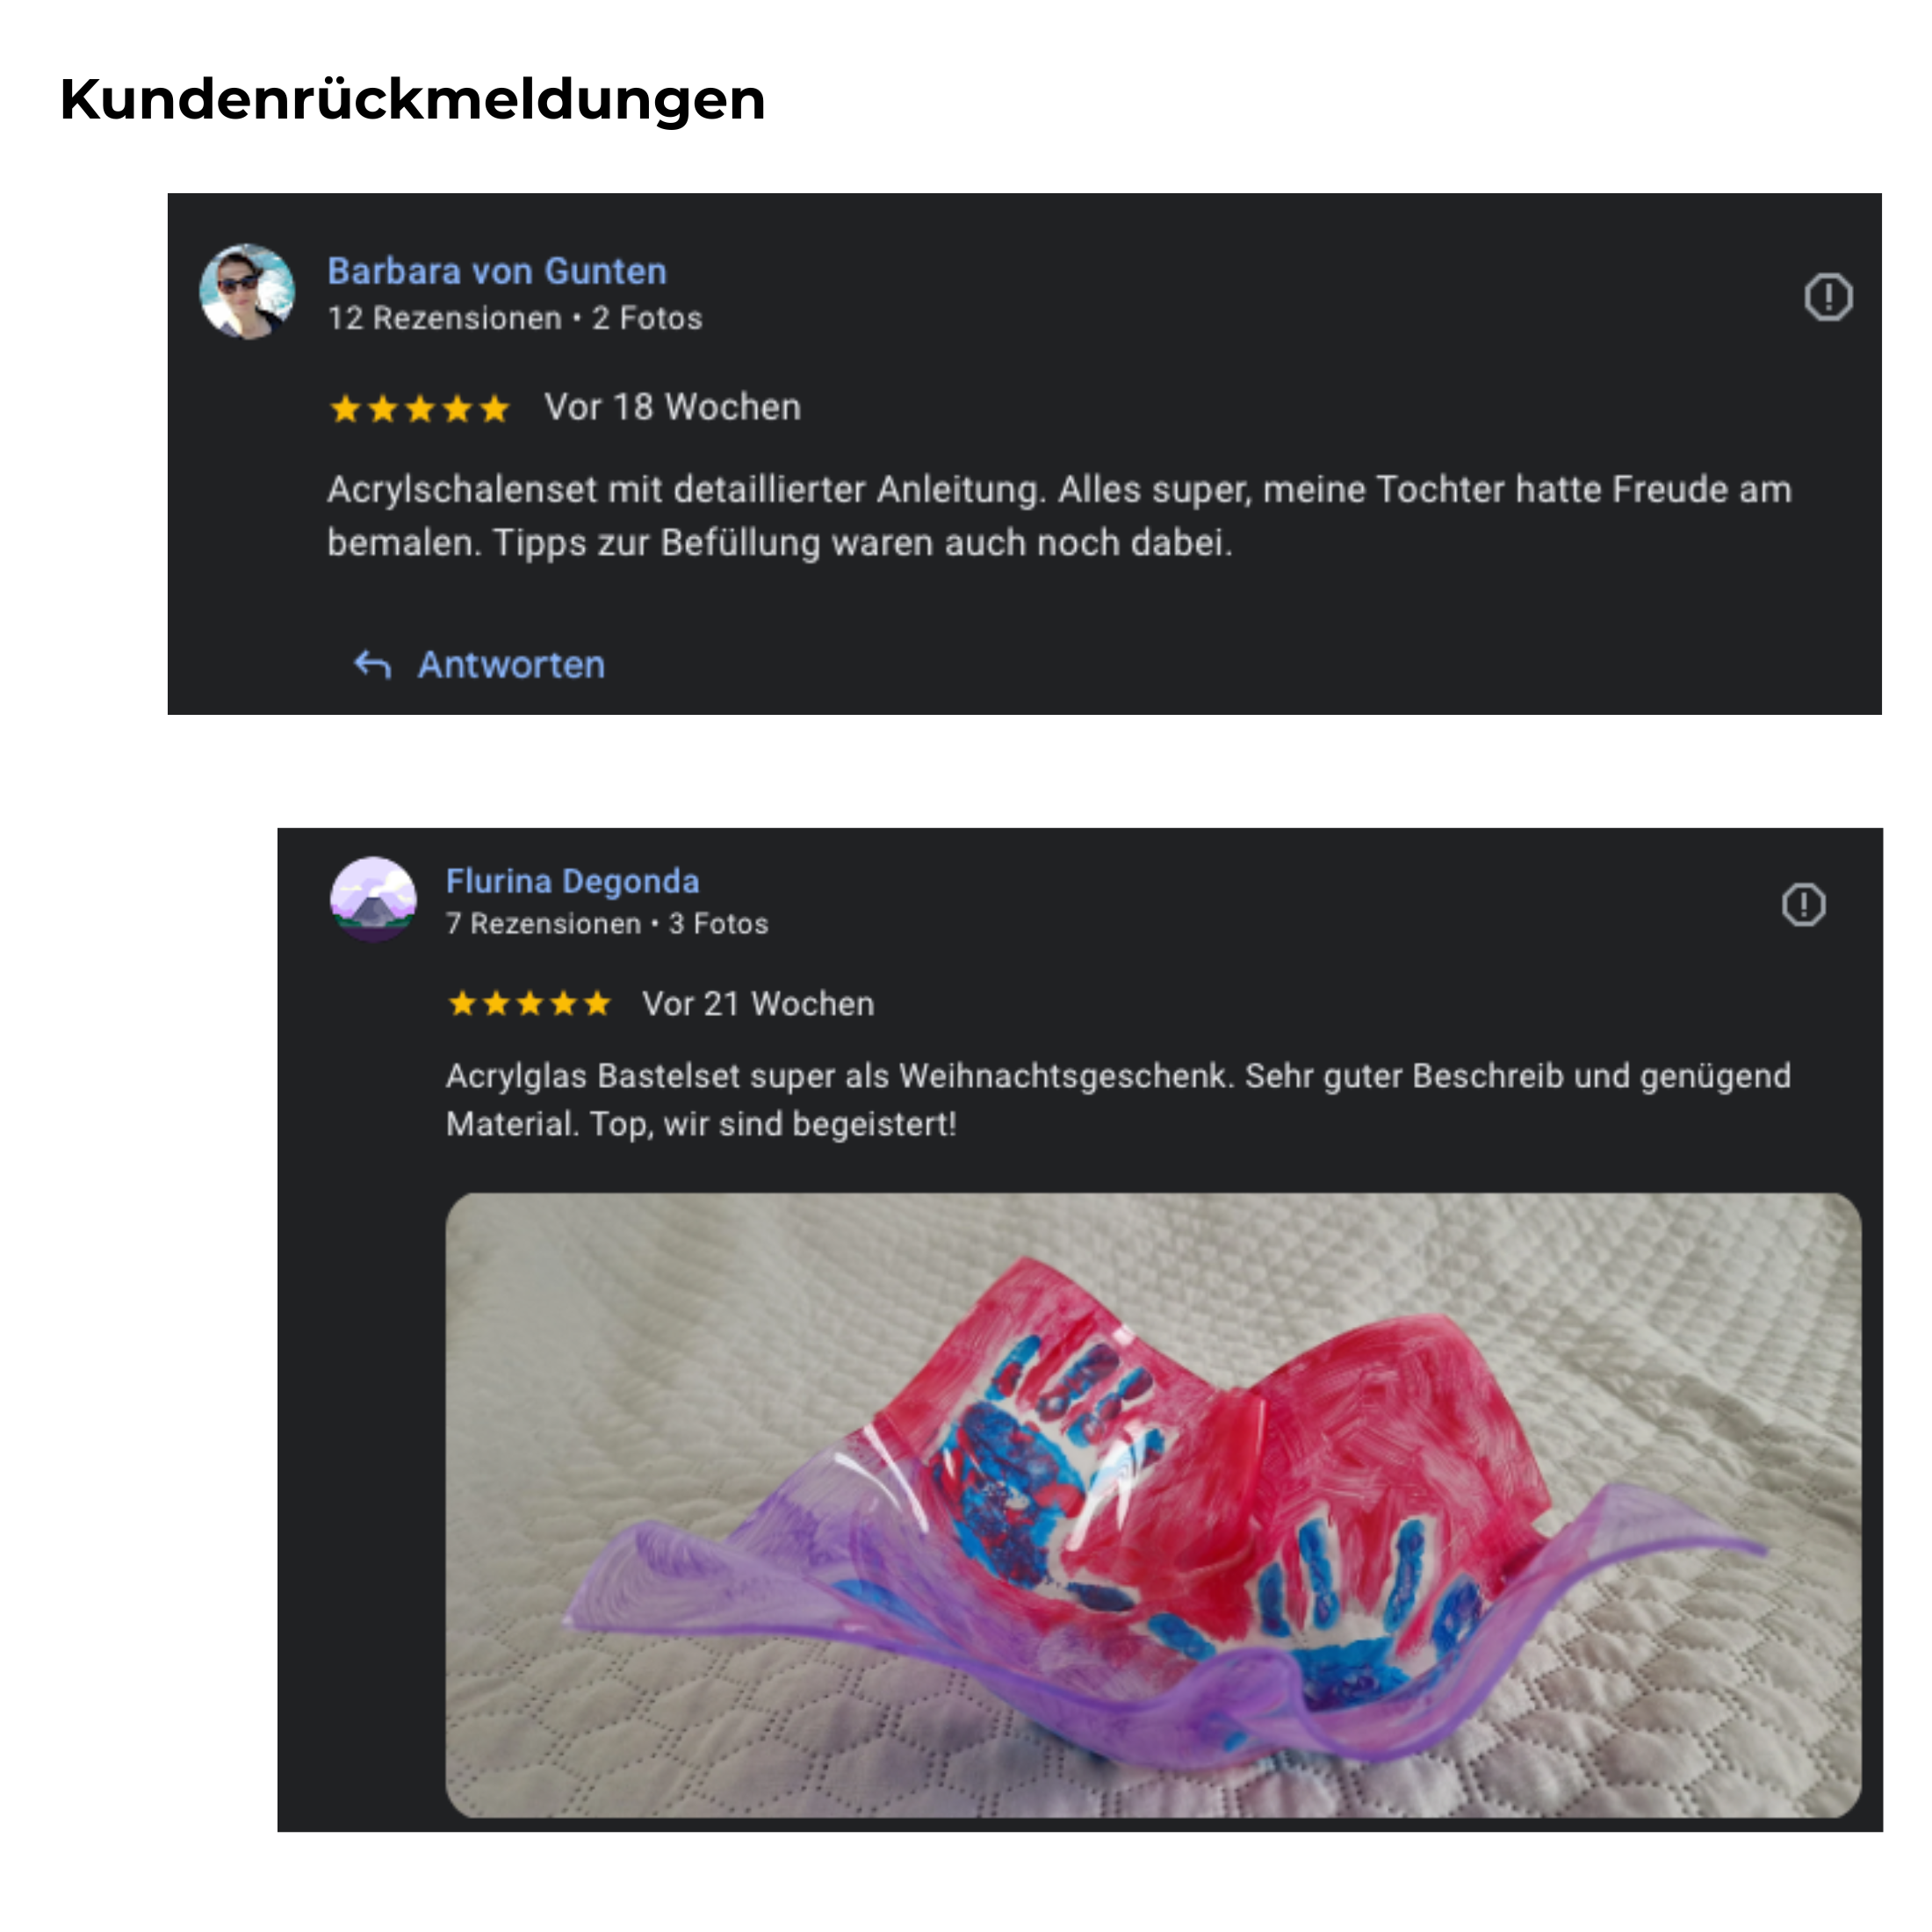Report Barbara von Gunten's review via flag icon
Screen dimensions: 1932x1932
pyautogui.click(x=1828, y=297)
